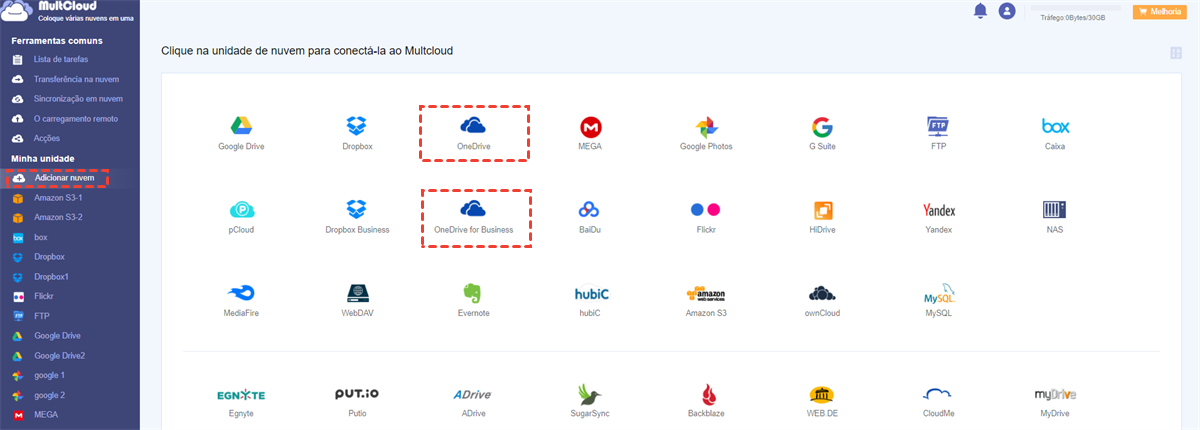
Task: Choose the G Suite service
Action: 823,127
